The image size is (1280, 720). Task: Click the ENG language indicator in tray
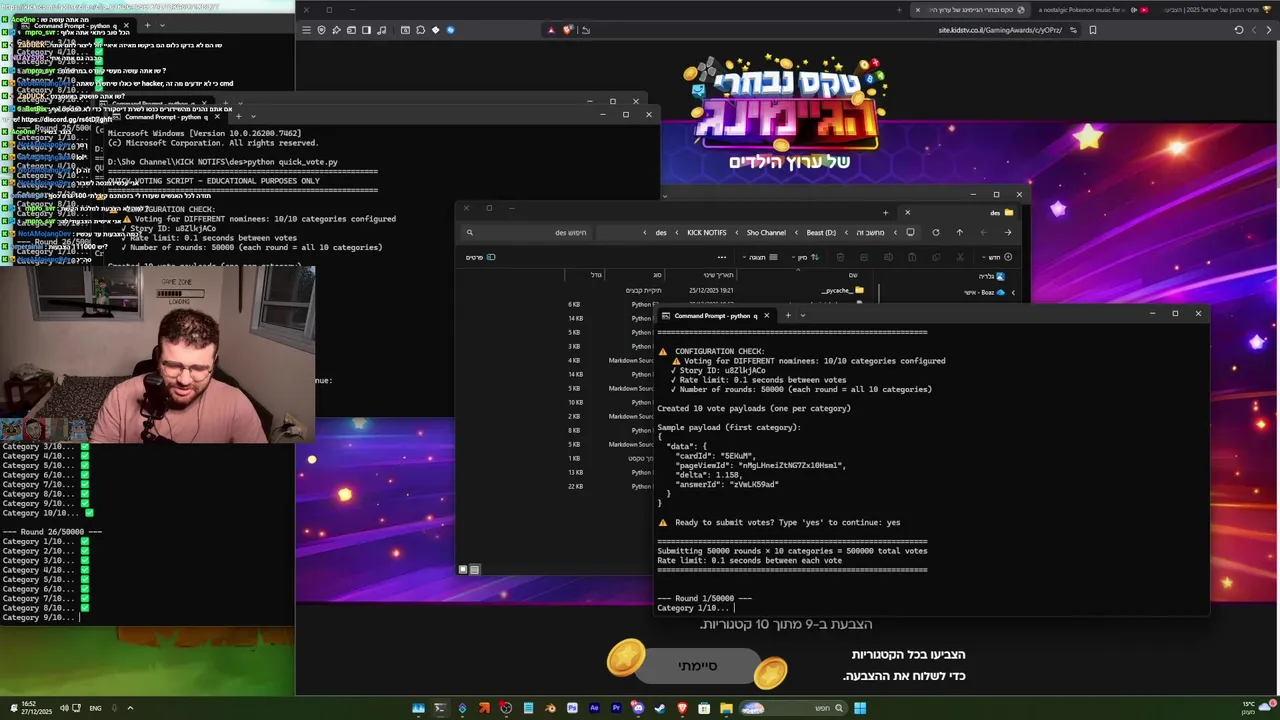pos(95,708)
